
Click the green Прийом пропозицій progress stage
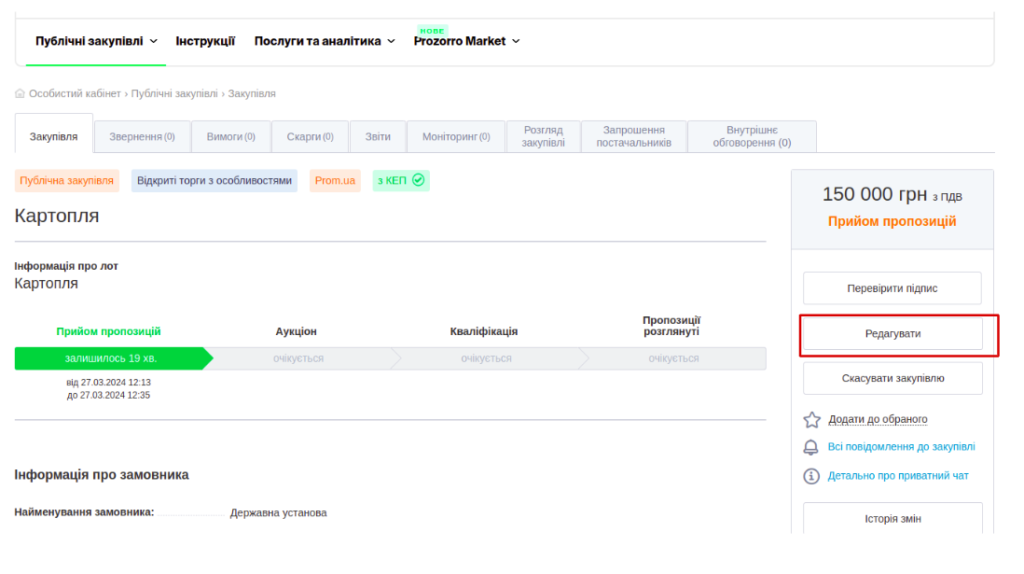110,358
